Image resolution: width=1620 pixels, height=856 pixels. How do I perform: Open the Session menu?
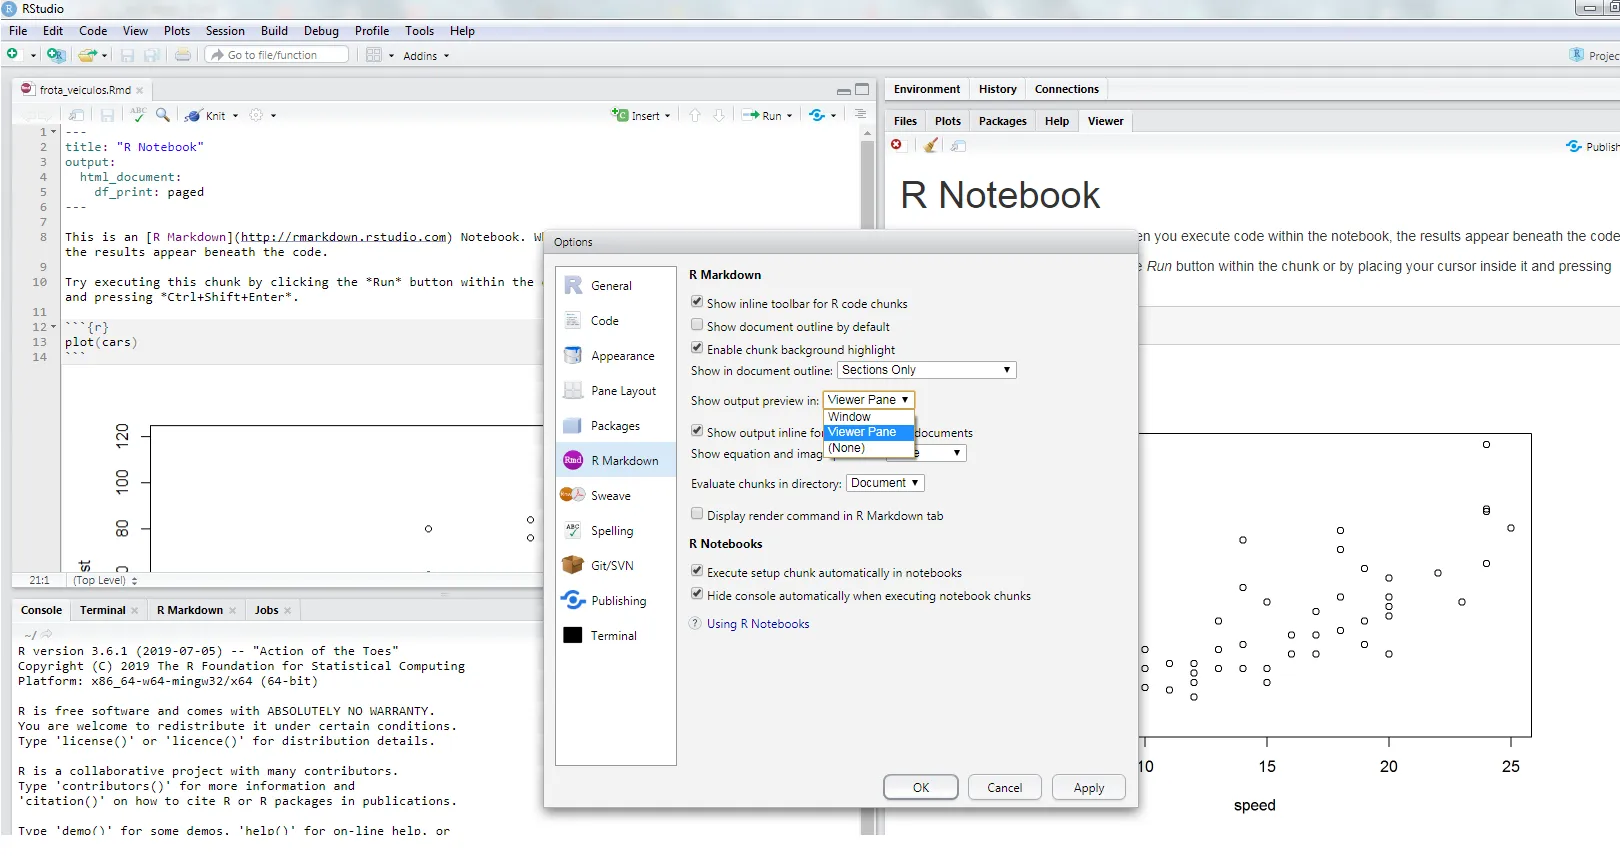coord(225,31)
